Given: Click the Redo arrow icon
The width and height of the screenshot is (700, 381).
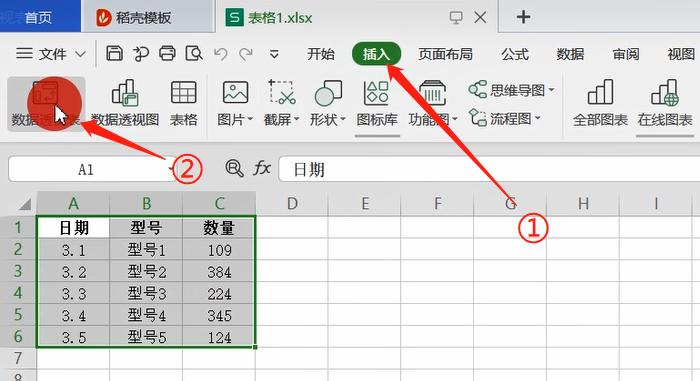Looking at the screenshot, I should (x=246, y=54).
